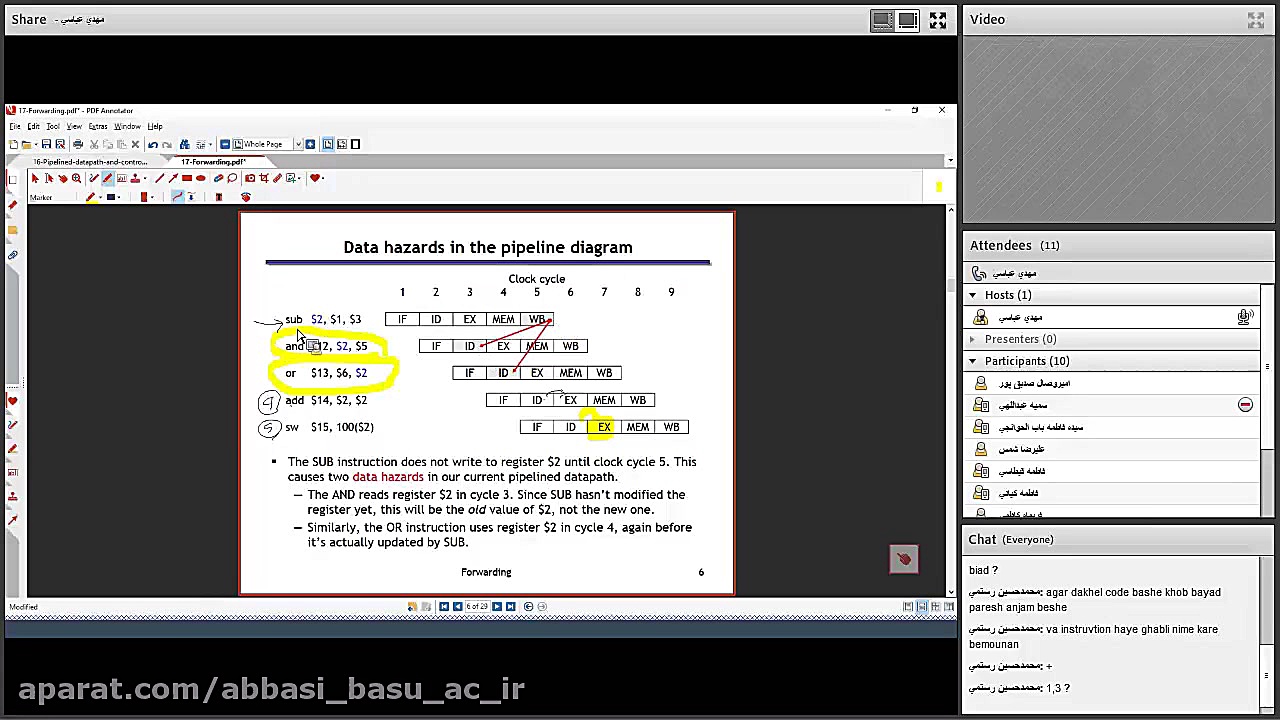Toggle the smooth curve marker option

(x=177, y=197)
